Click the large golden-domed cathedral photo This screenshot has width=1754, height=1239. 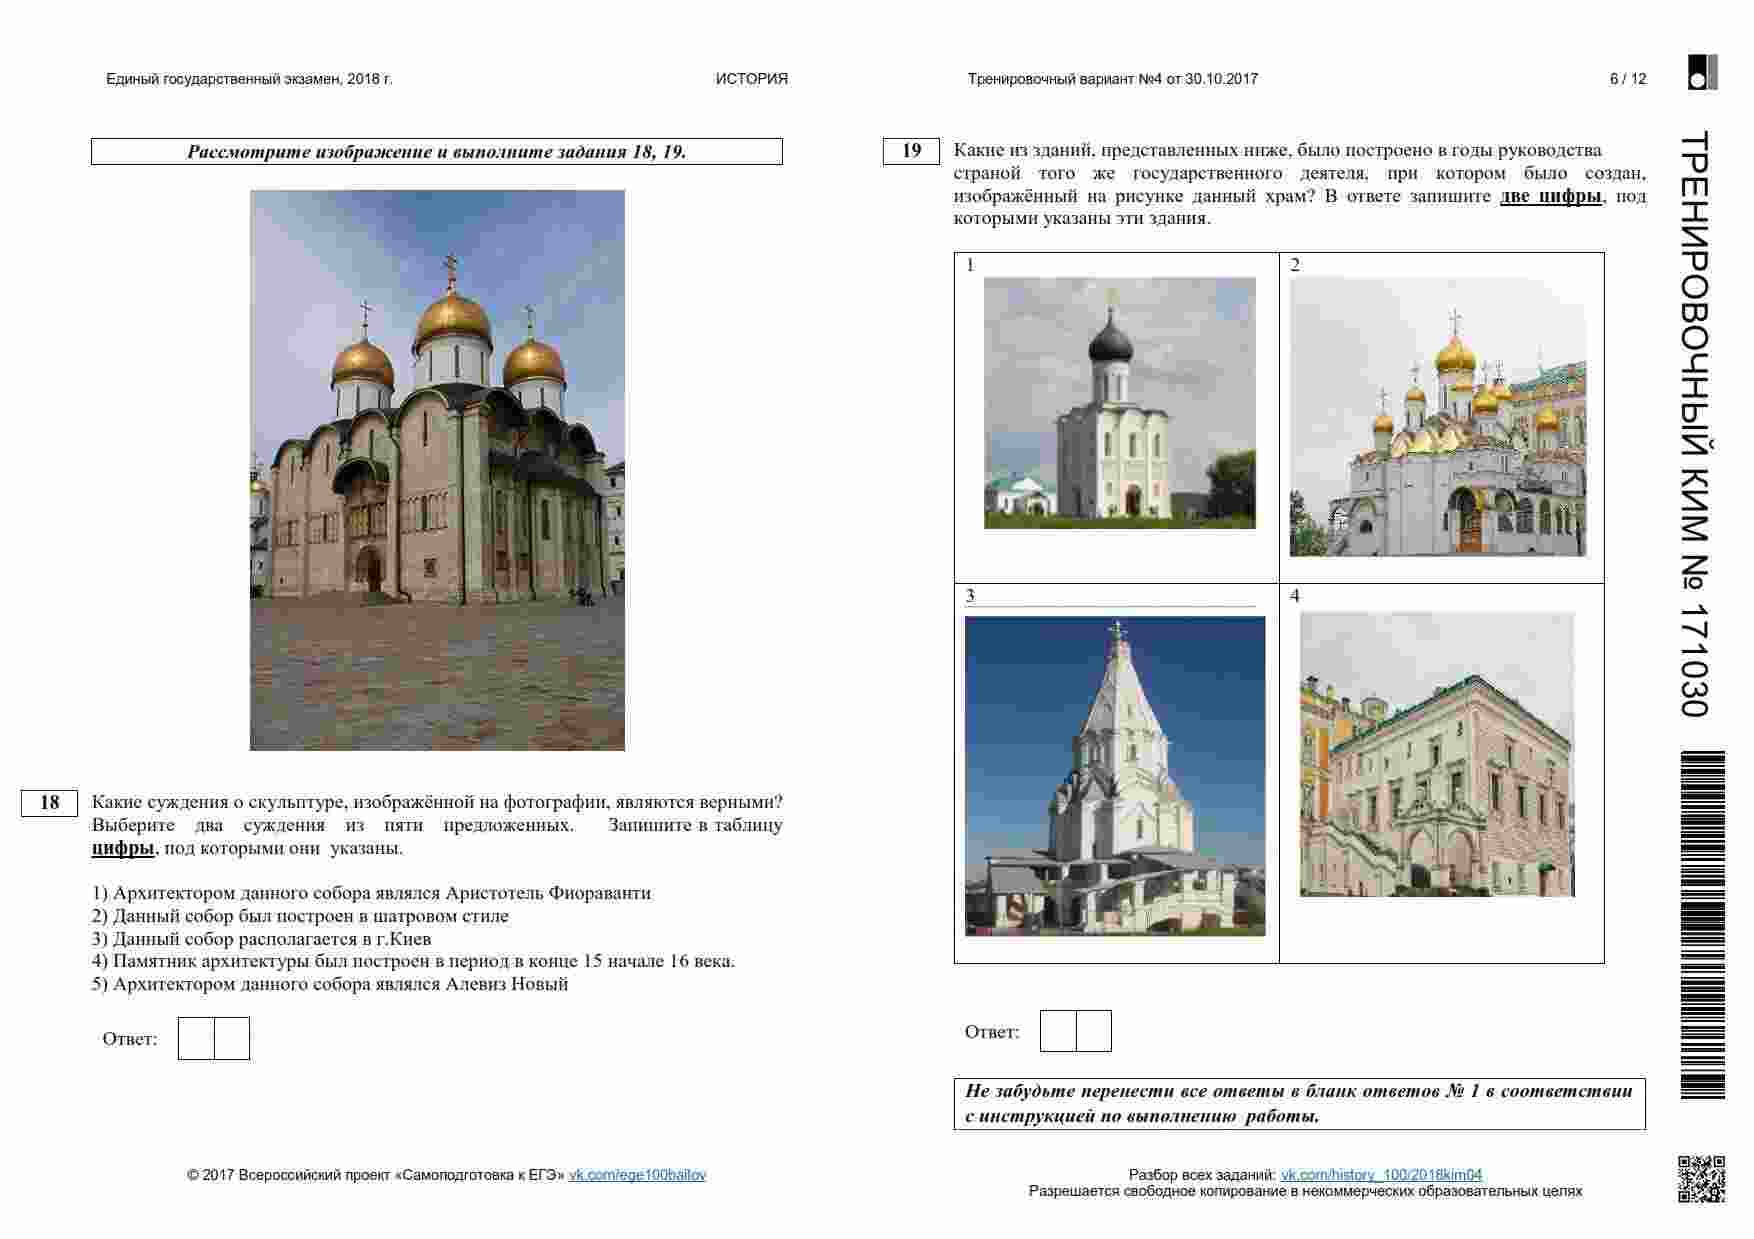[x=437, y=470]
